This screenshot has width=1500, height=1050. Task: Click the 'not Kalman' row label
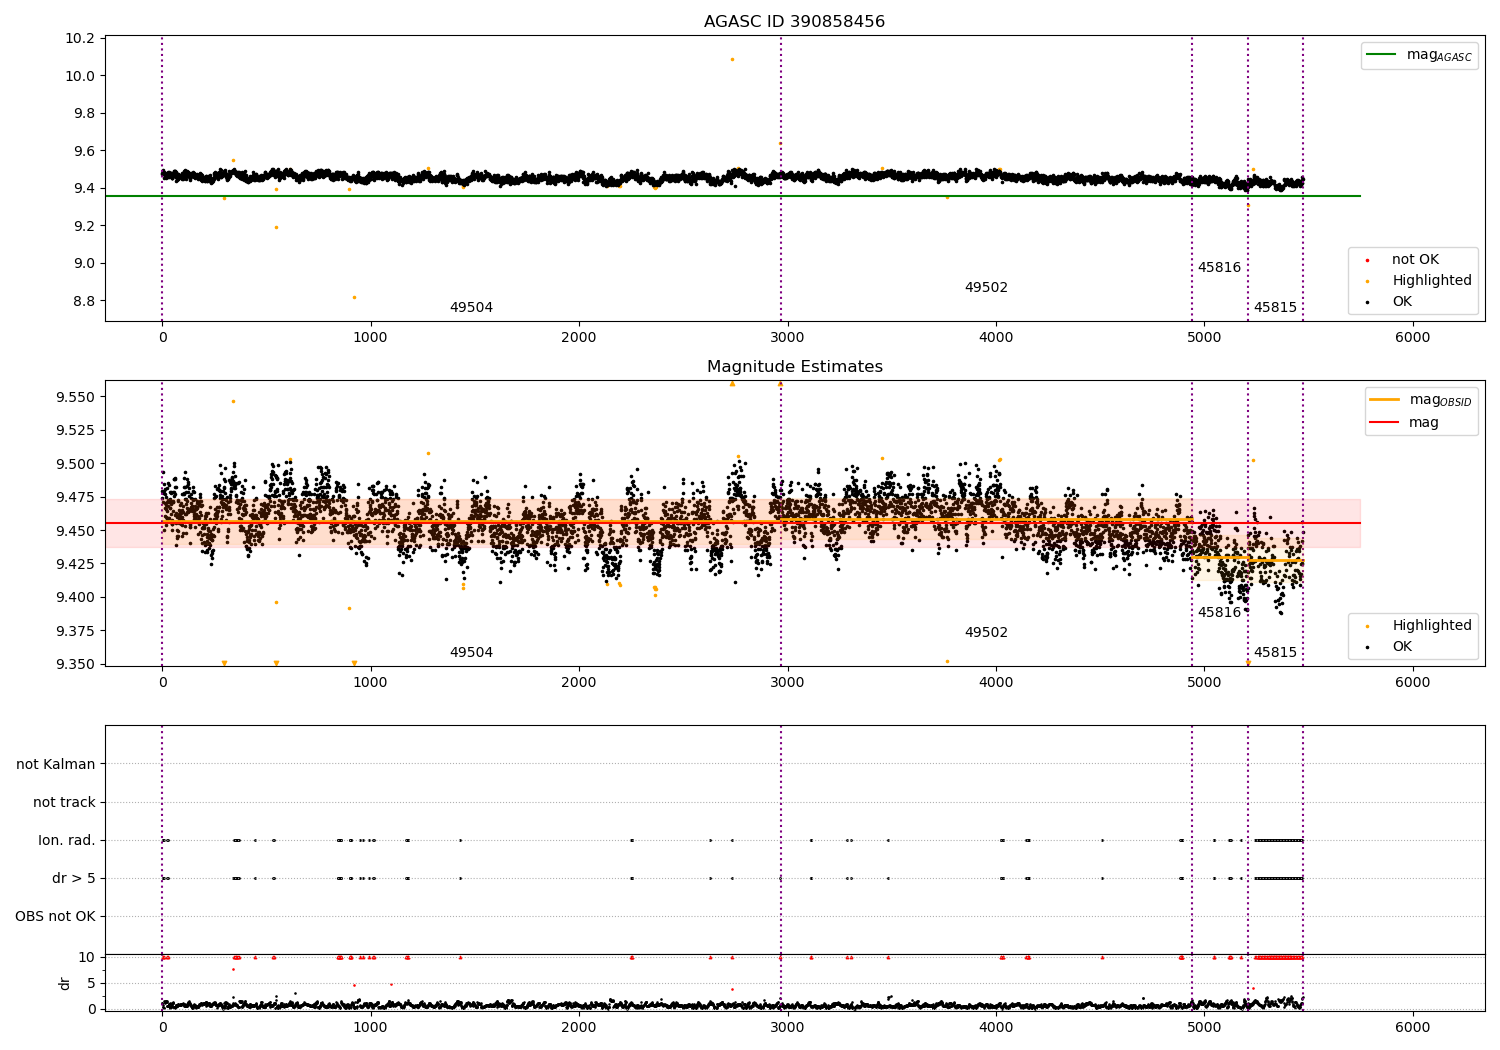click(x=56, y=765)
